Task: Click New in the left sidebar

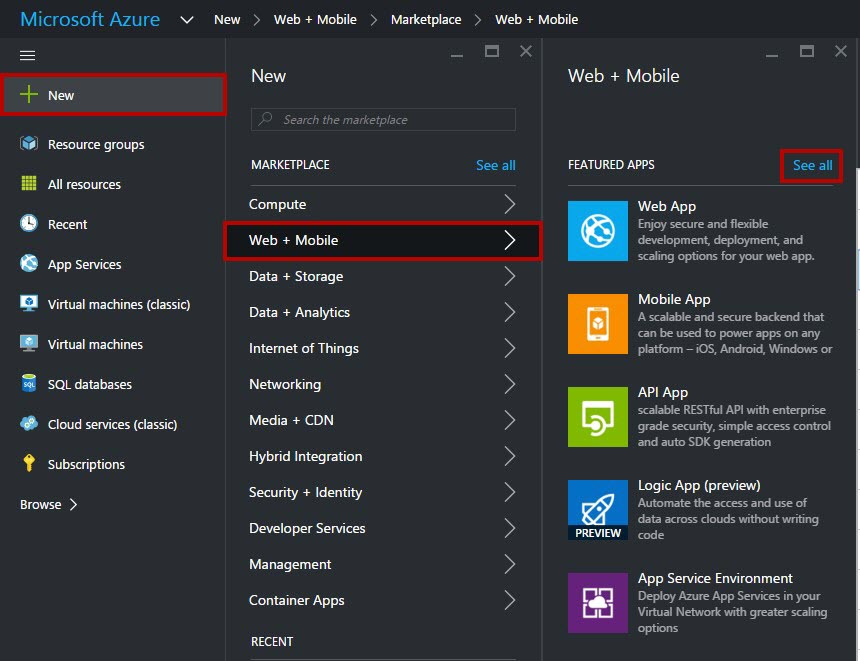Action: (x=113, y=95)
